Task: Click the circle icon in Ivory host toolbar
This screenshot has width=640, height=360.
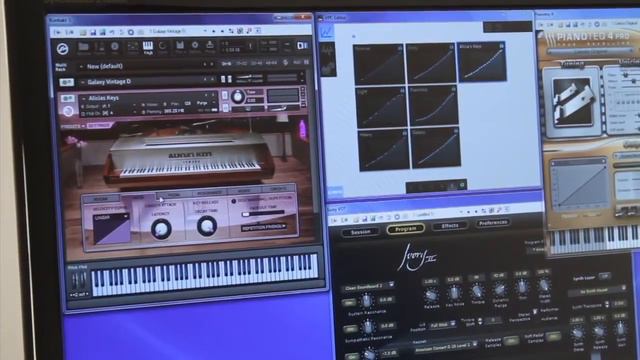Action: tap(396, 216)
